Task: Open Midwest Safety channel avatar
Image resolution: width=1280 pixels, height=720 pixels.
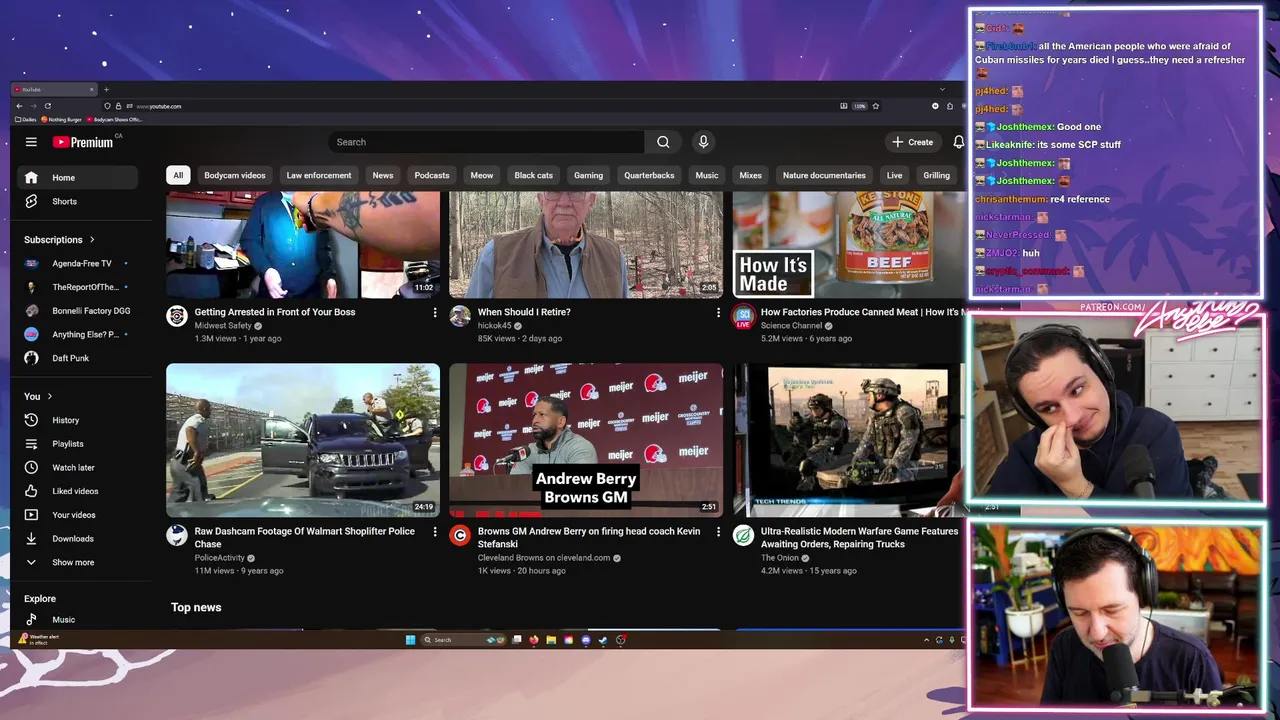Action: click(x=177, y=316)
